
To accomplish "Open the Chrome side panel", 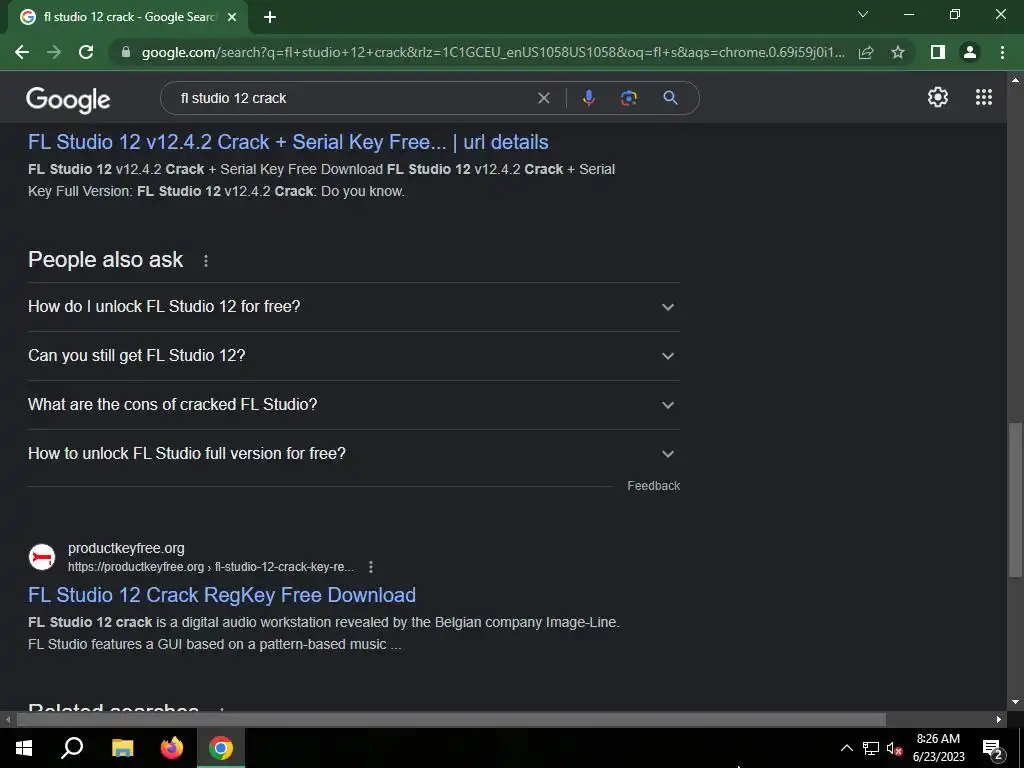I will (938, 52).
